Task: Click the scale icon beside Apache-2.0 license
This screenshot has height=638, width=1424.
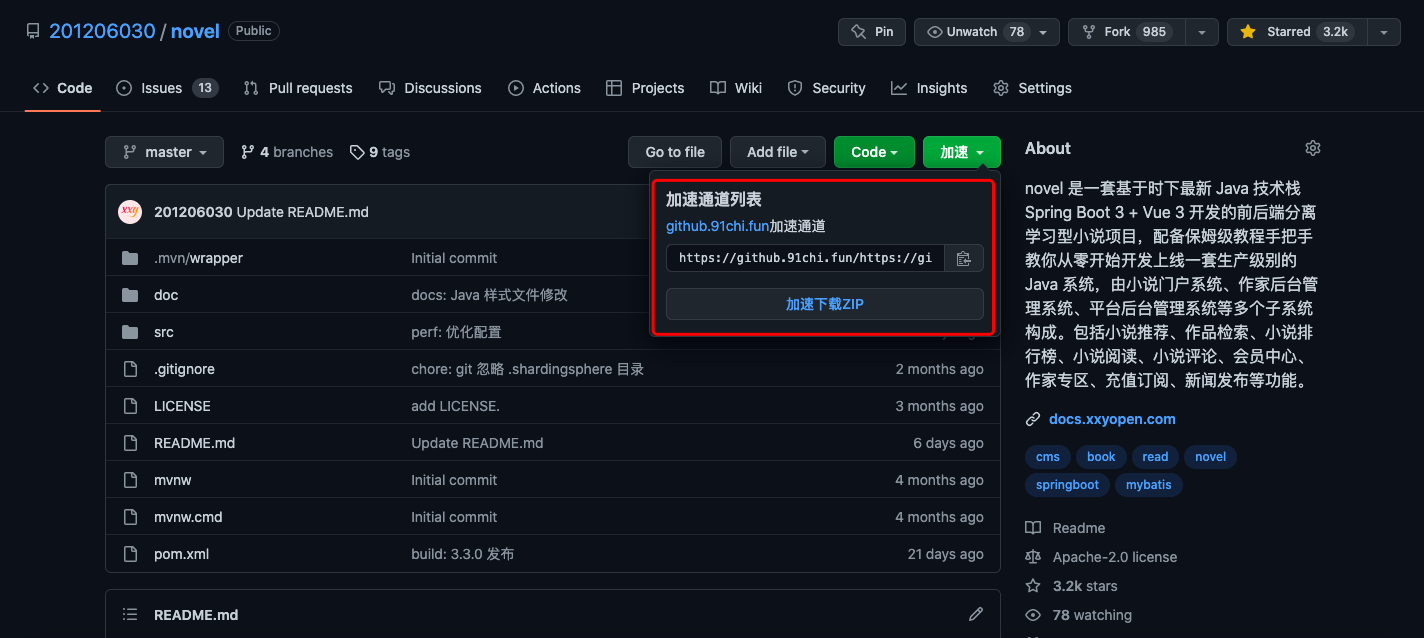Action: [x=1033, y=557]
